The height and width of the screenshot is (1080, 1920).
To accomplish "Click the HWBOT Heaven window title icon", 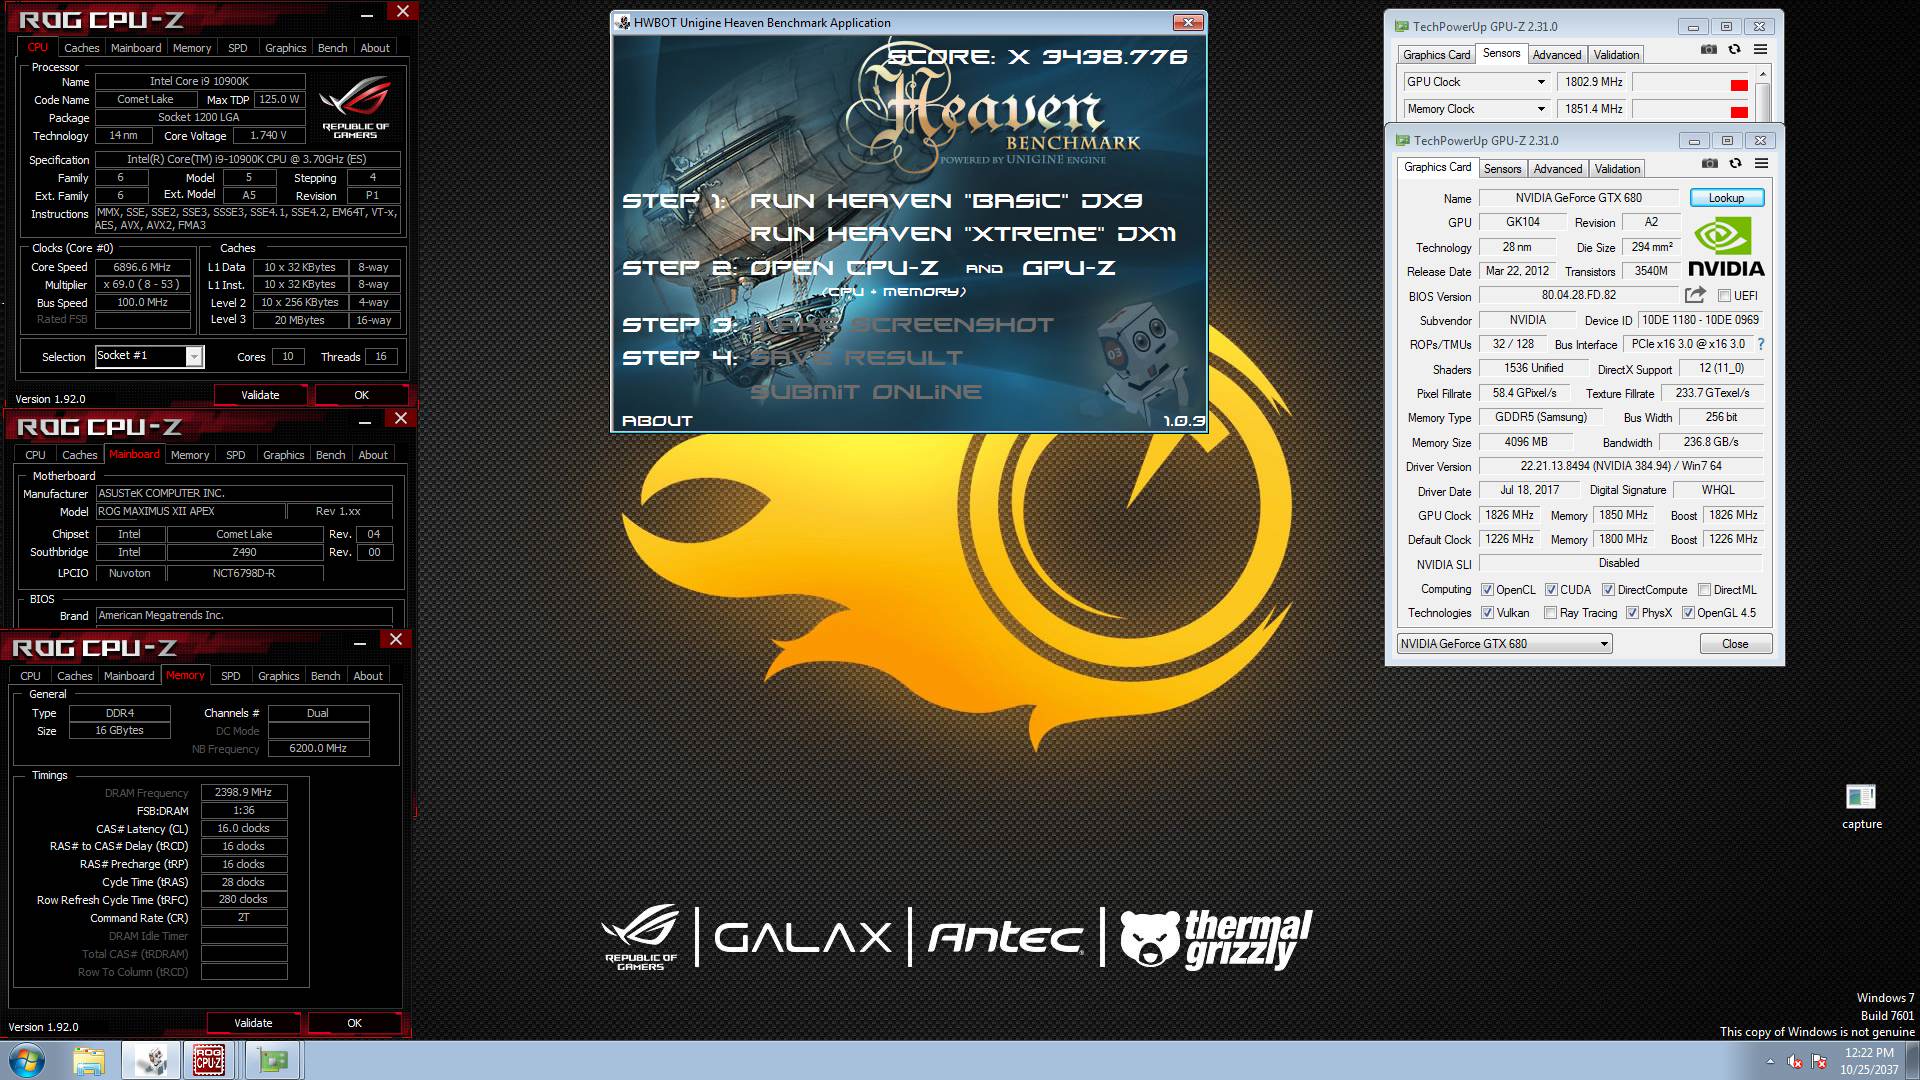I will (622, 23).
